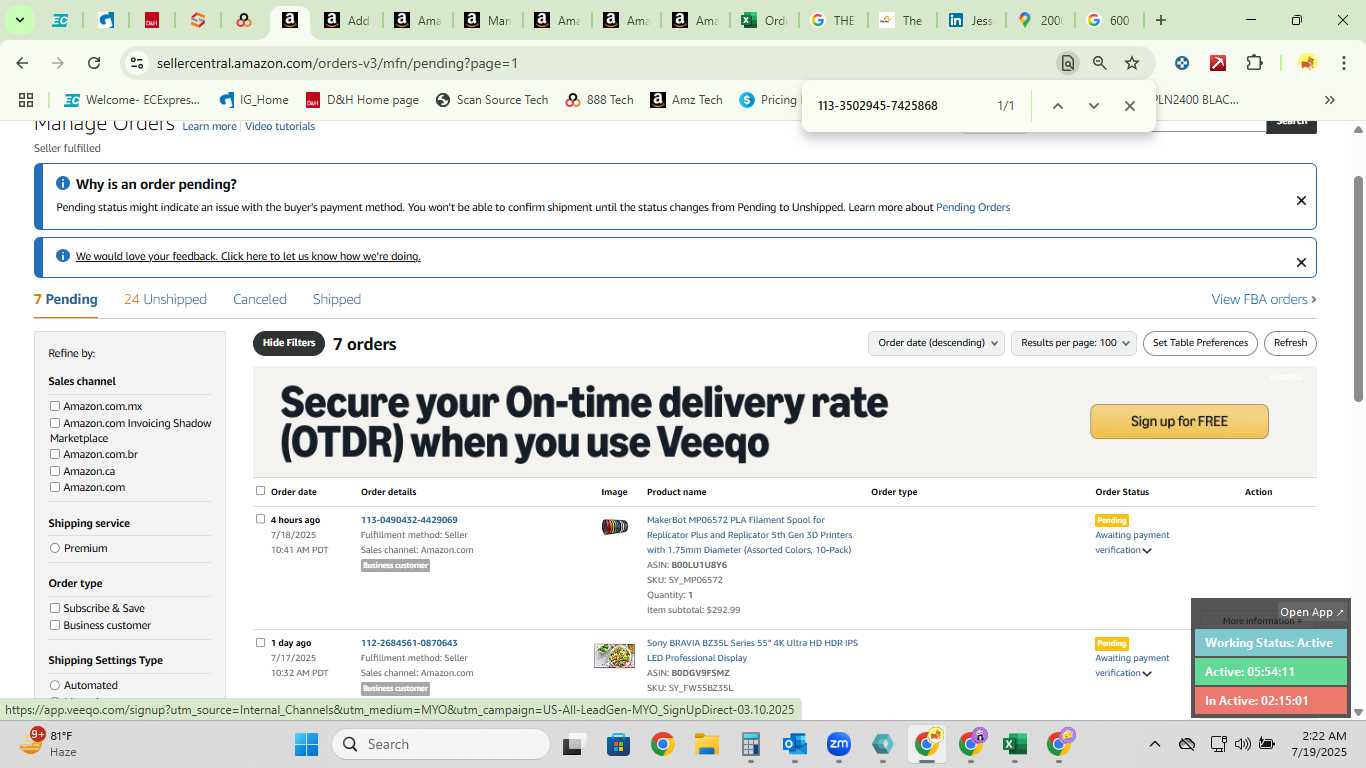Viewport: 1366px width, 768px height.
Task: Open the Amz Tech bookmark
Action: [x=687, y=100]
